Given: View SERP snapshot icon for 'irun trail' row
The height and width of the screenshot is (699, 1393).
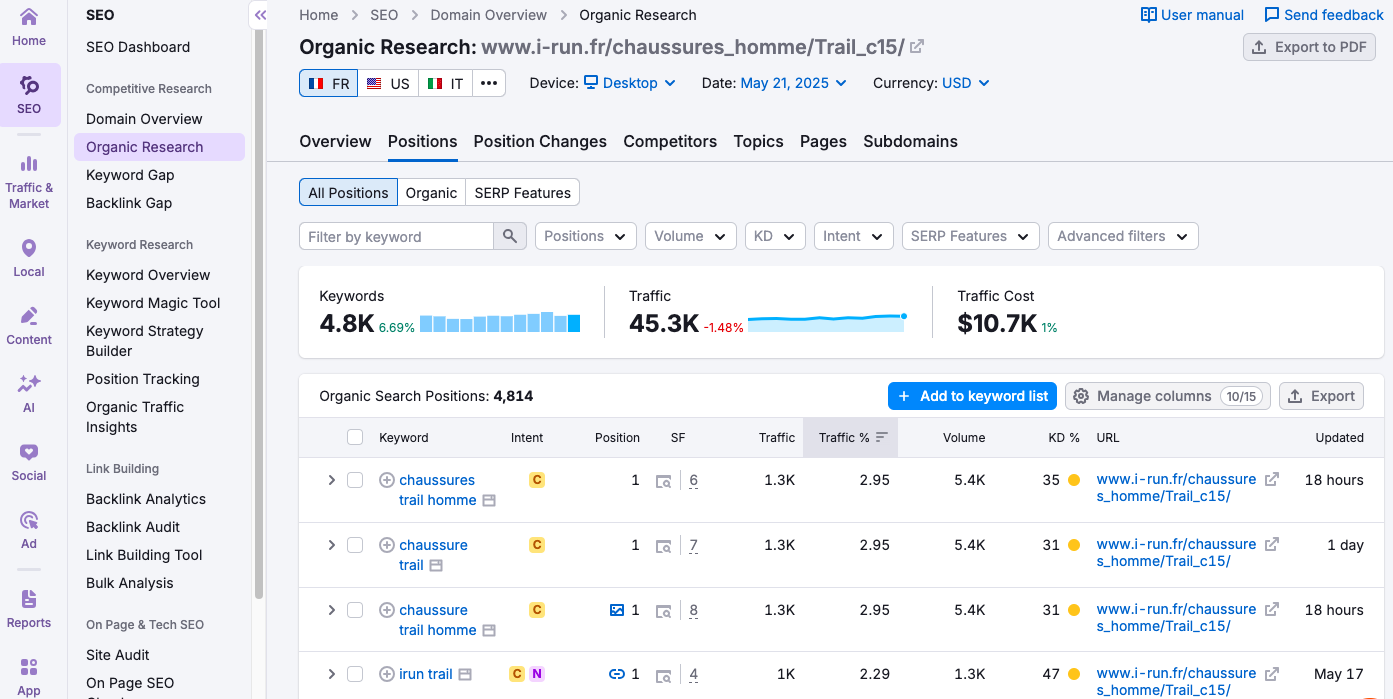Looking at the screenshot, I should pos(663,675).
